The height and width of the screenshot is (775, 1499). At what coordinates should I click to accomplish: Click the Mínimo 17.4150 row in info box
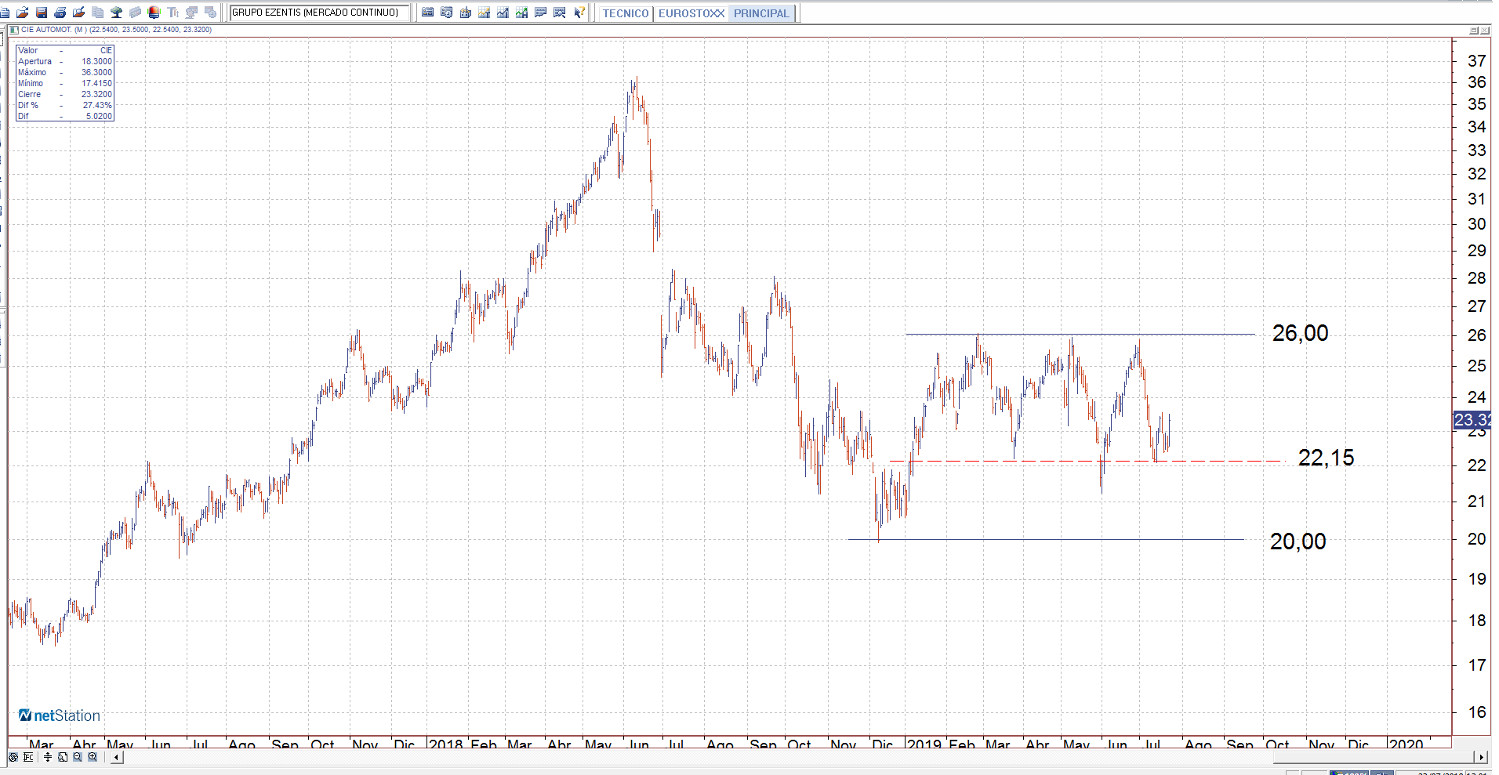coord(65,83)
